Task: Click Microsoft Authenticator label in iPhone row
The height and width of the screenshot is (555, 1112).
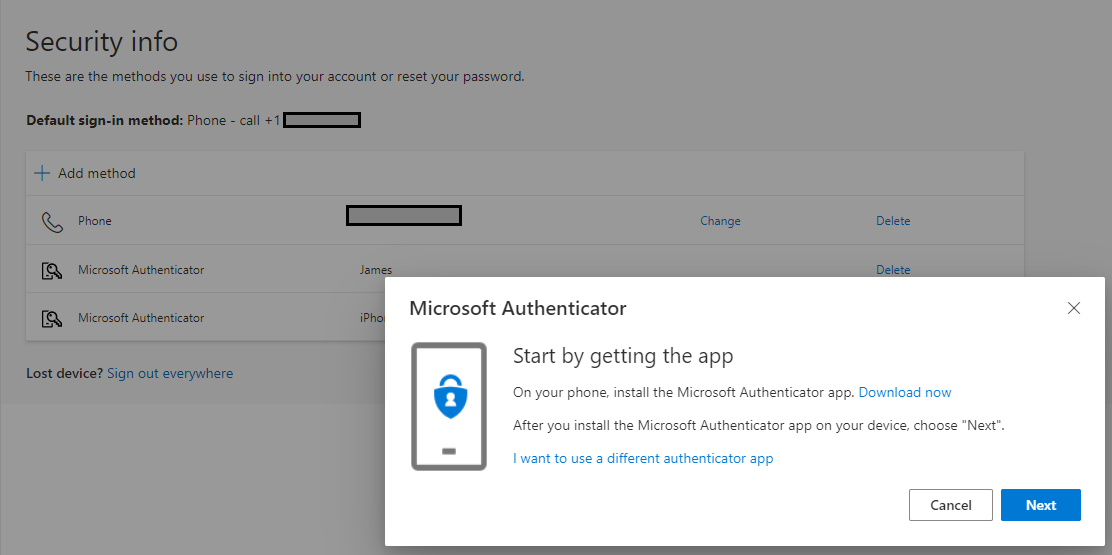Action: point(141,318)
